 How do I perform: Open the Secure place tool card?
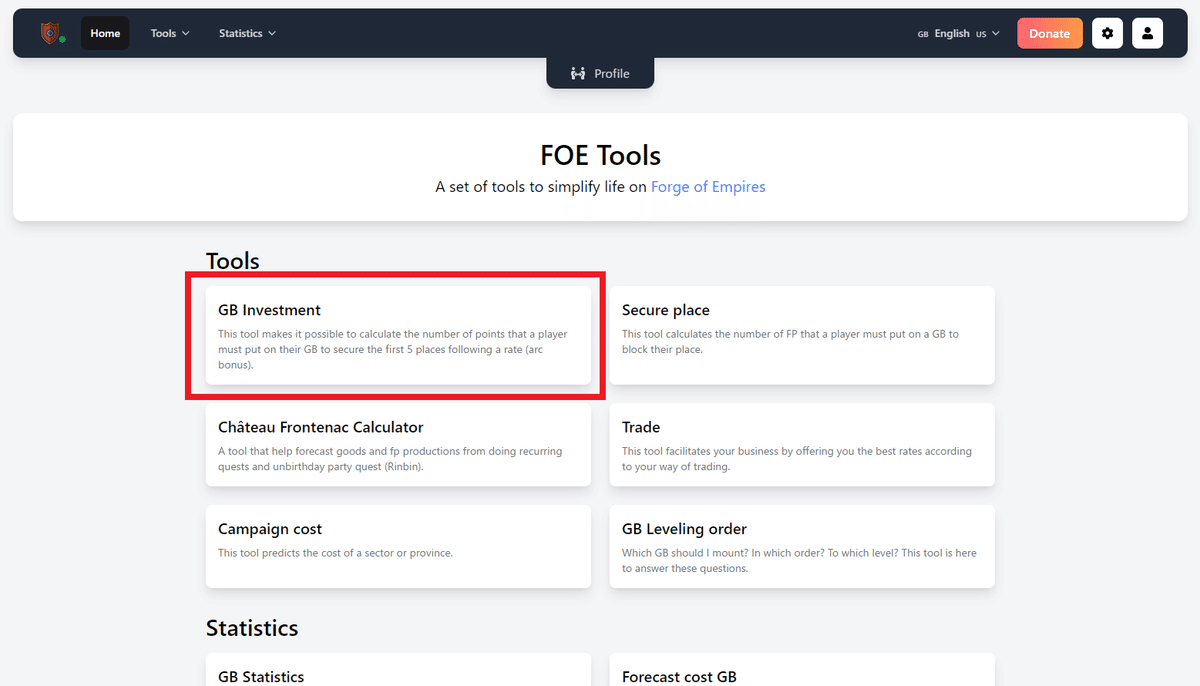pos(801,335)
